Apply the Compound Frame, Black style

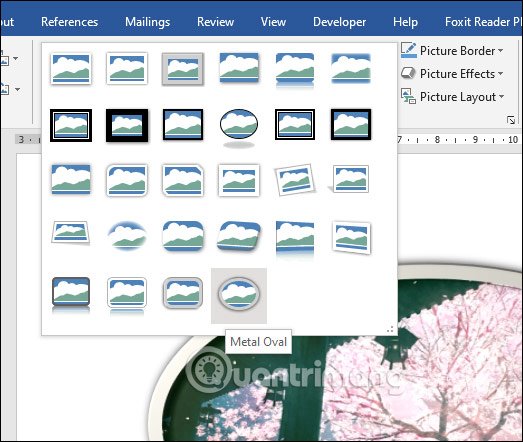[x=295, y=125]
